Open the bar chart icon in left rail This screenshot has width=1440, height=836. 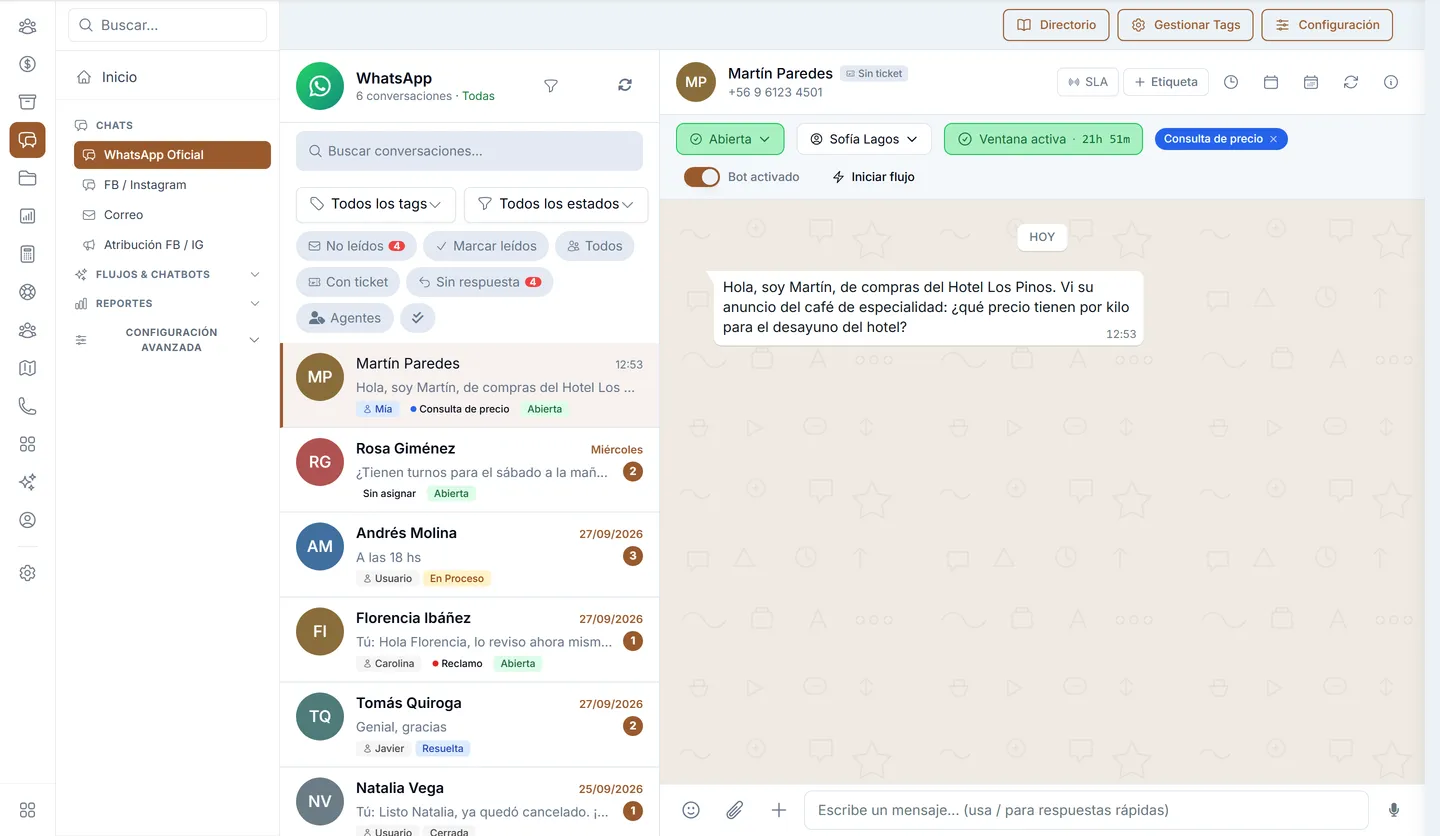pos(27,216)
